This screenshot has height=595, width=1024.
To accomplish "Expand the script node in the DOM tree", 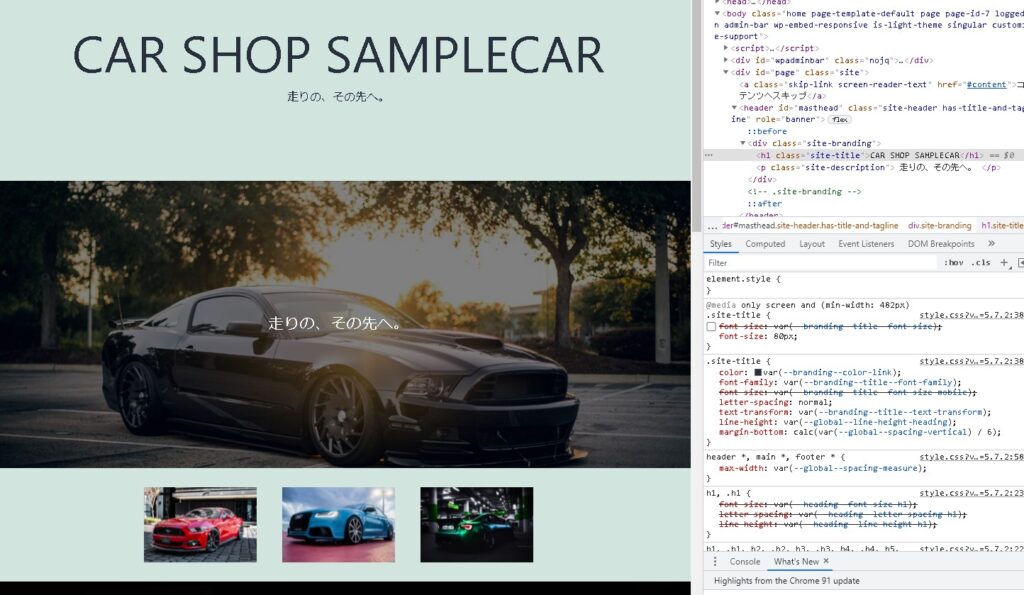I will (x=727, y=48).
